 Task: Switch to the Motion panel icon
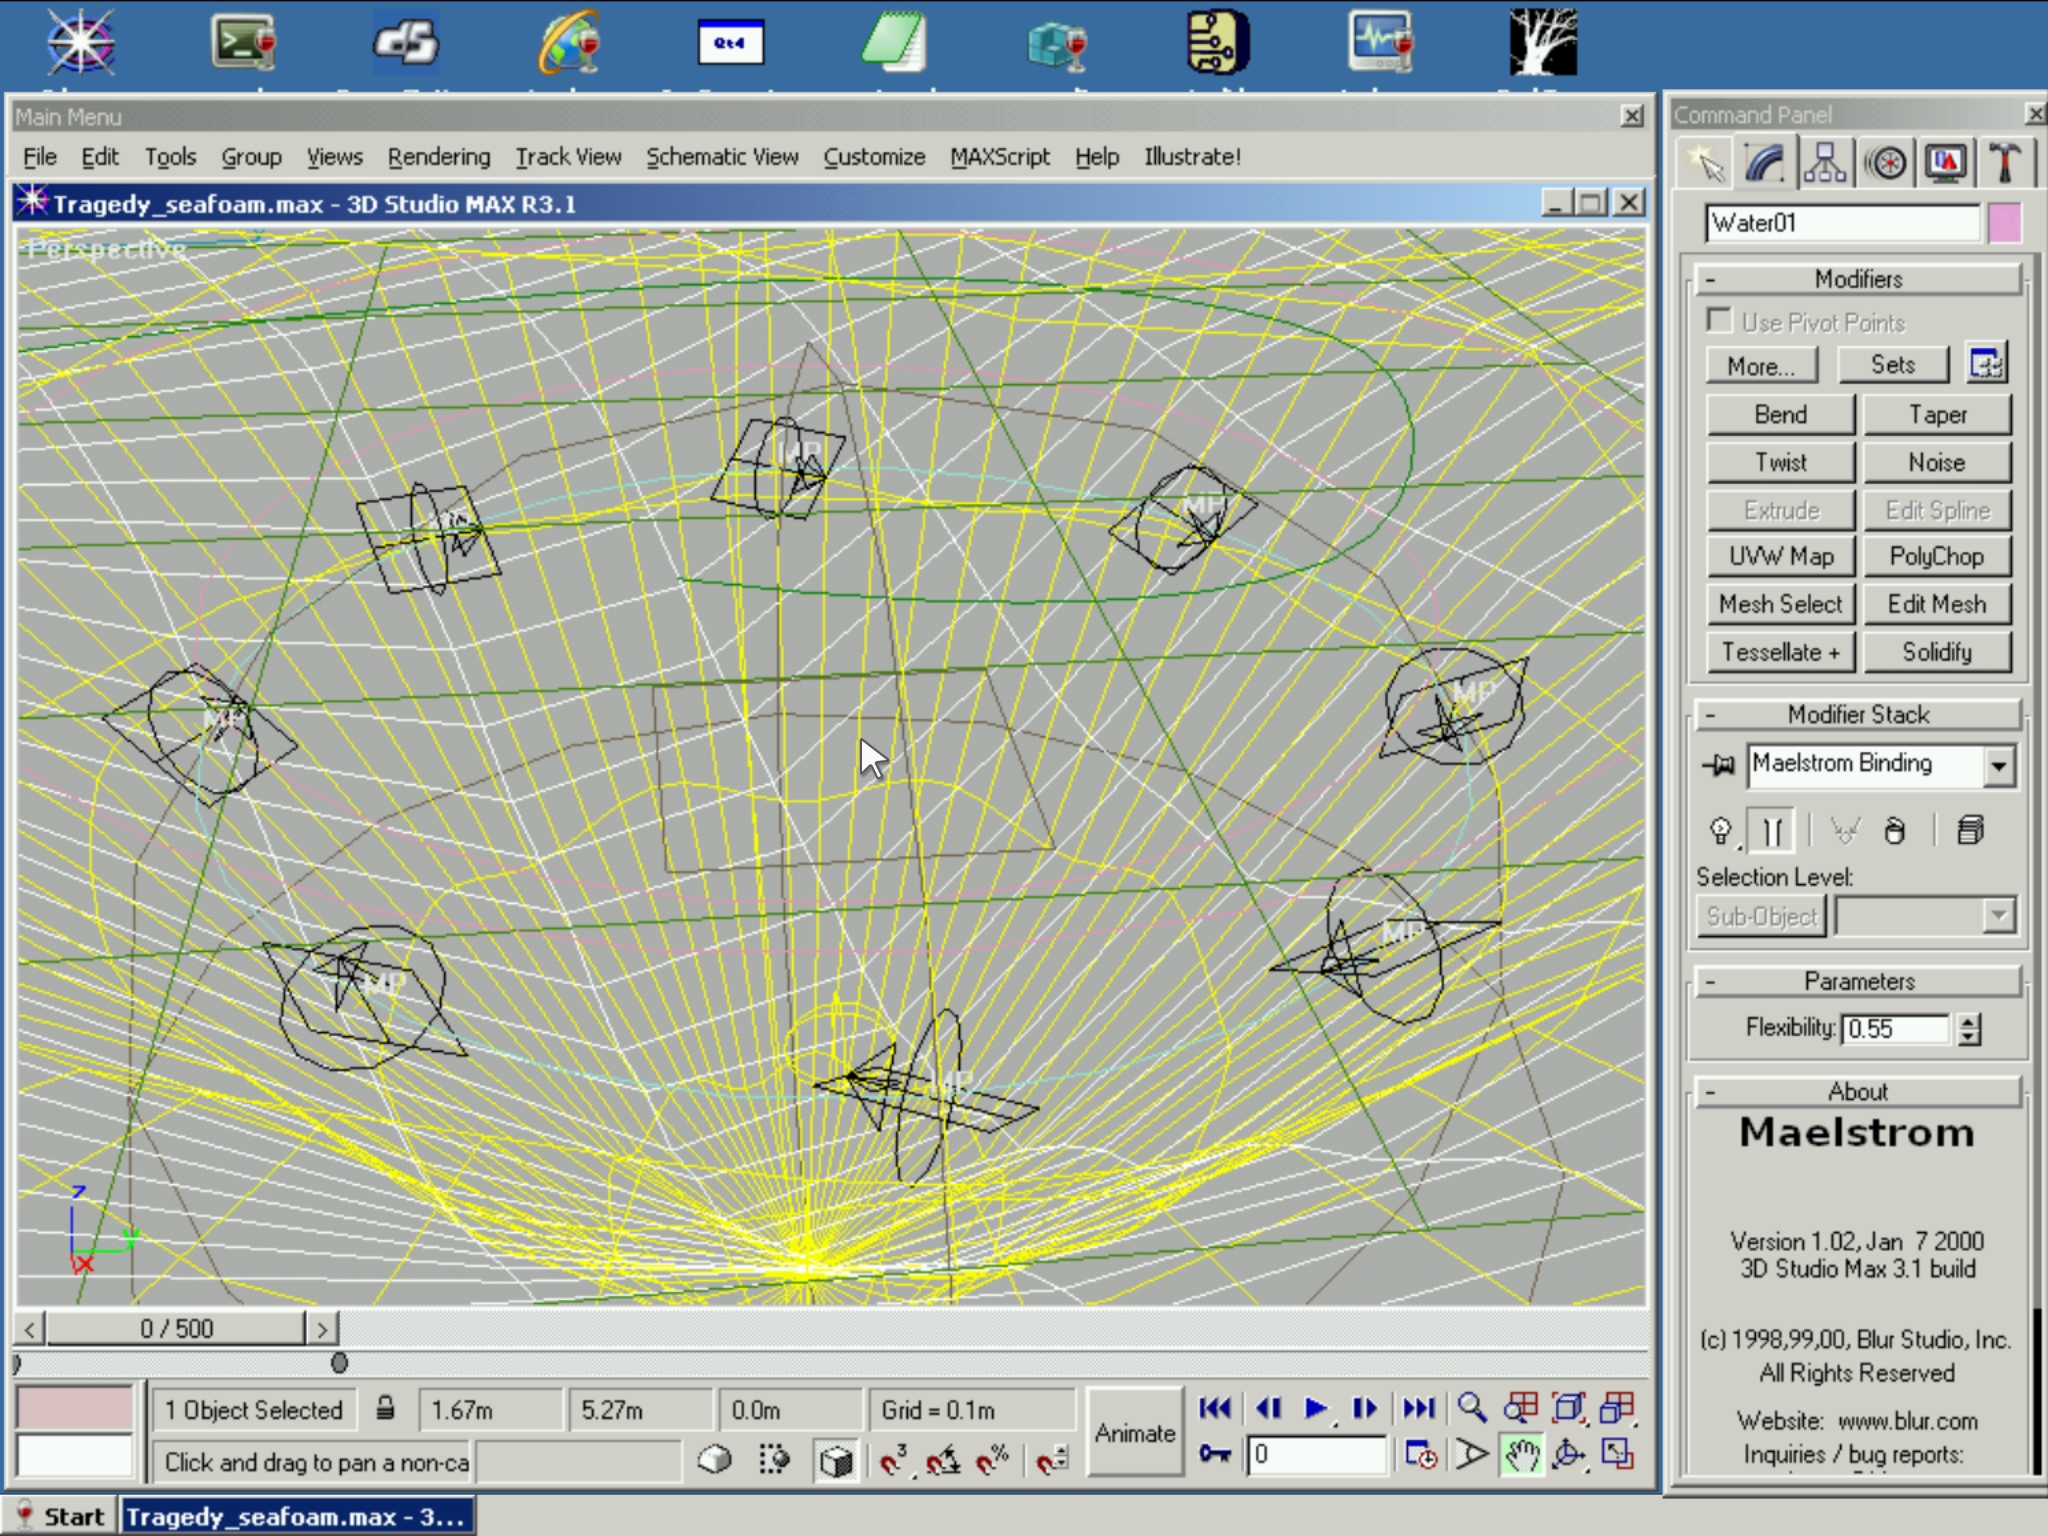[1886, 163]
